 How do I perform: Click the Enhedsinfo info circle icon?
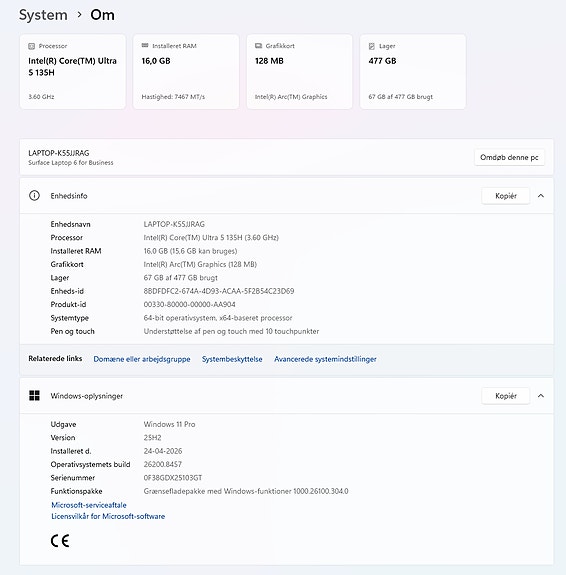click(34, 195)
